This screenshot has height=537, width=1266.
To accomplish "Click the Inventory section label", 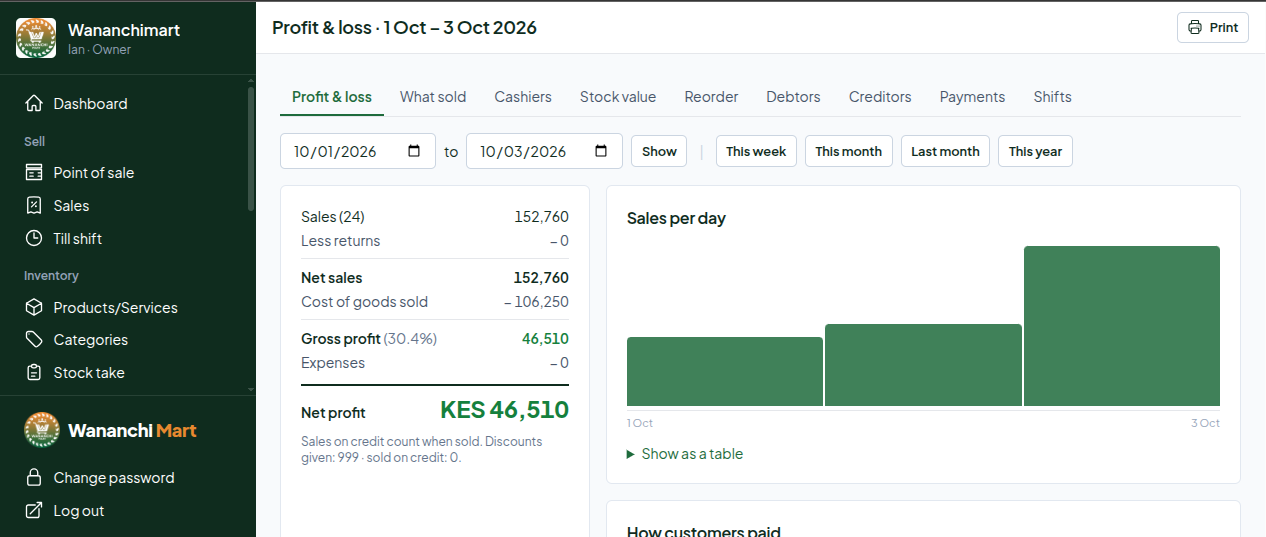I will [x=51, y=276].
